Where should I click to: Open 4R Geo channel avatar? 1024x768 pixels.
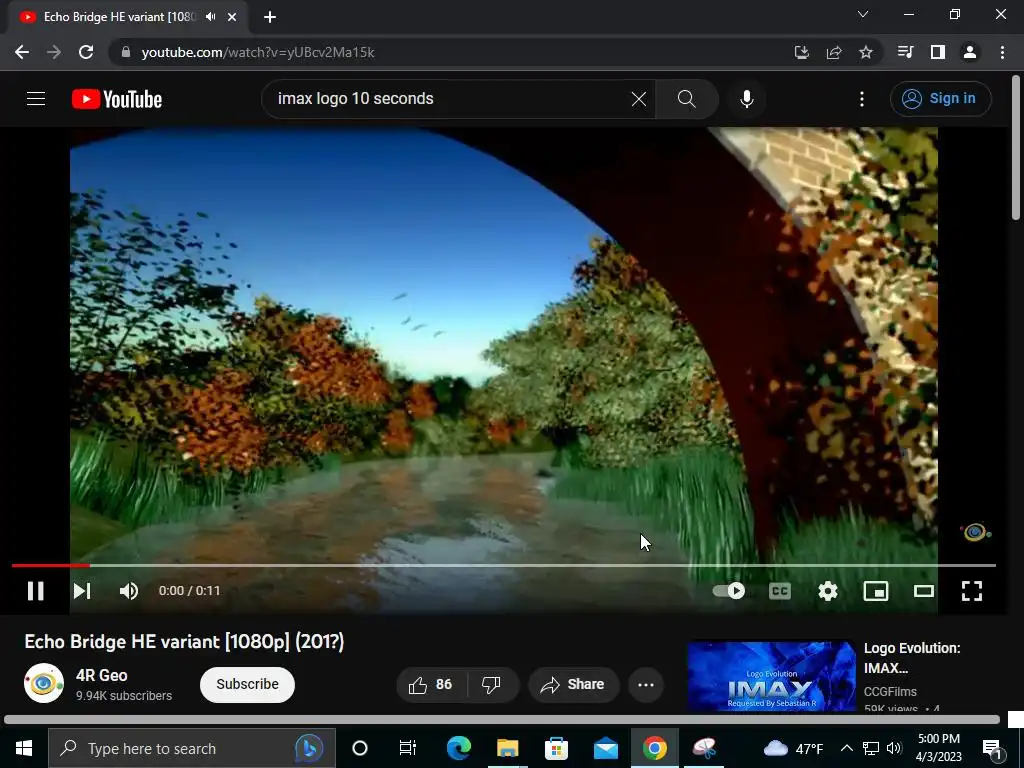[x=44, y=683]
